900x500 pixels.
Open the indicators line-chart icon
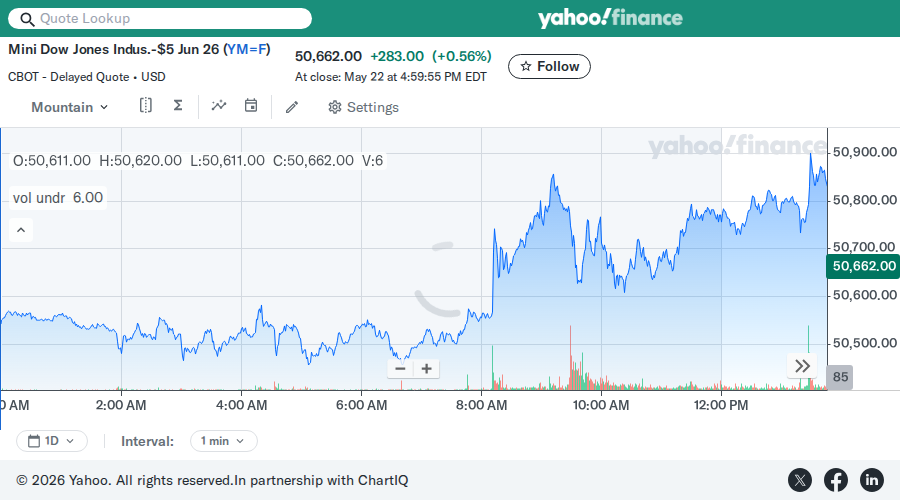point(219,106)
